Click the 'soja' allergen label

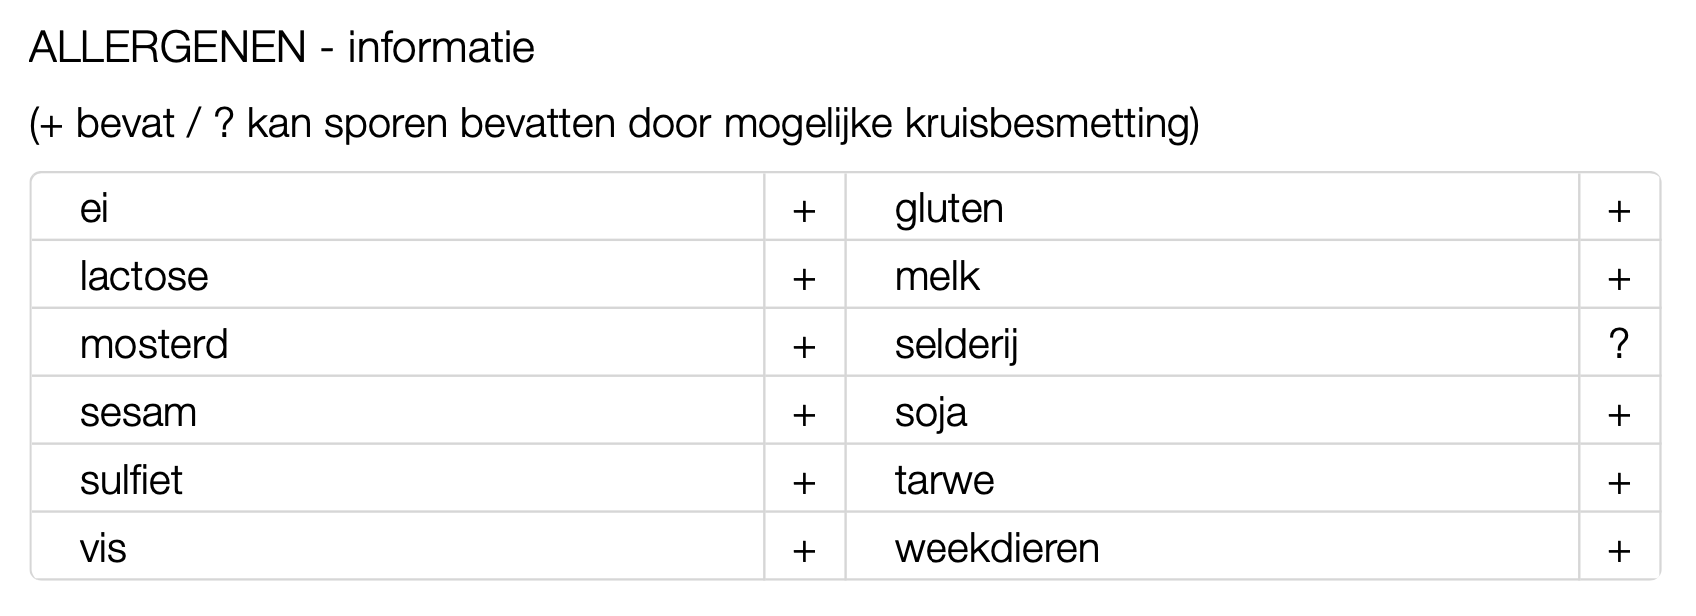[931, 413]
